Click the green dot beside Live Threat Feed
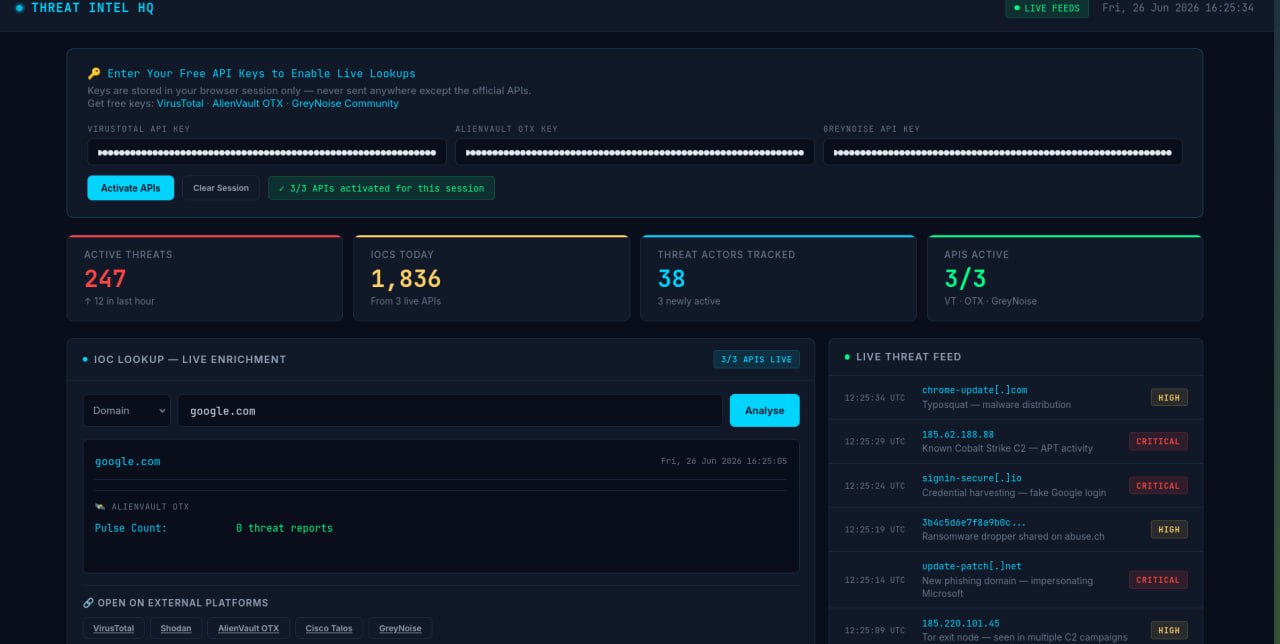1280x644 pixels. [847, 357]
